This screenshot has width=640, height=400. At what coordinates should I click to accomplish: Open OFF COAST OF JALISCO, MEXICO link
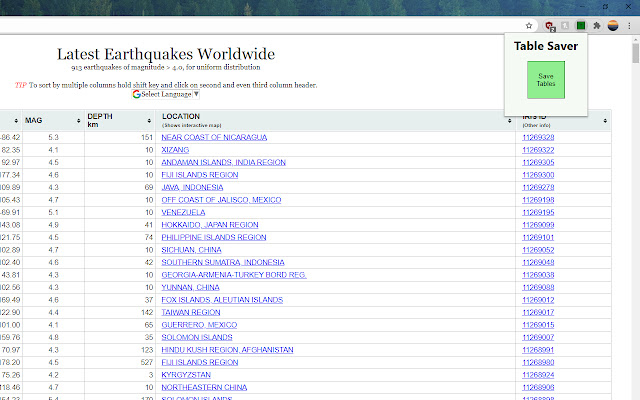coord(221,200)
